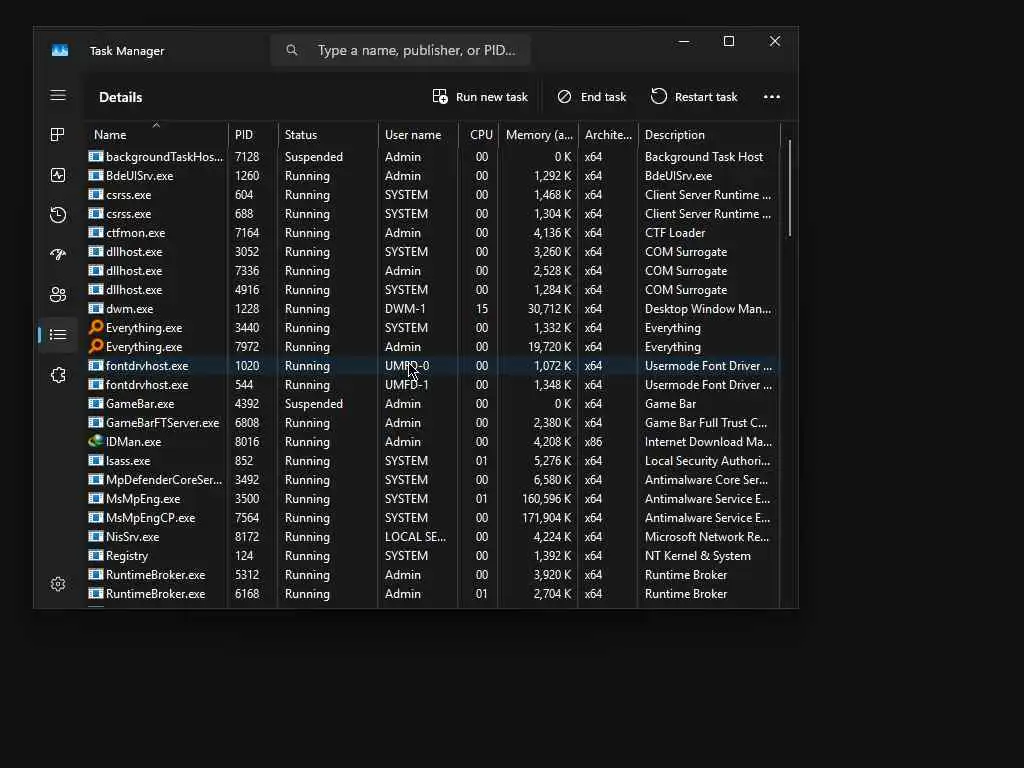Sort by the Architecture column header
Screen dimensions: 1024x768
(x=608, y=135)
